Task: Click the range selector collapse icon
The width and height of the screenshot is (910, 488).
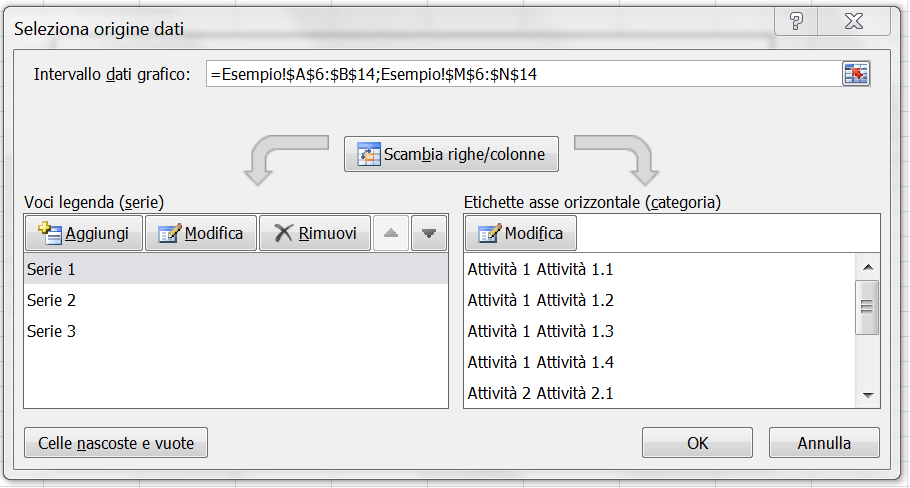Action: click(x=855, y=74)
